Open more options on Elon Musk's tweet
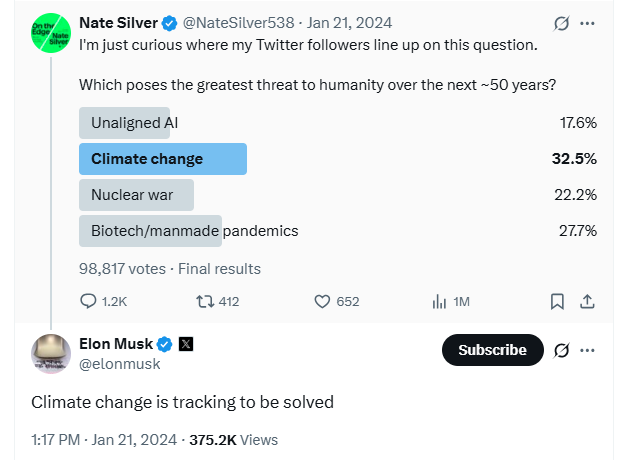Screen dimensions: 619x460 pyautogui.click(x=588, y=350)
